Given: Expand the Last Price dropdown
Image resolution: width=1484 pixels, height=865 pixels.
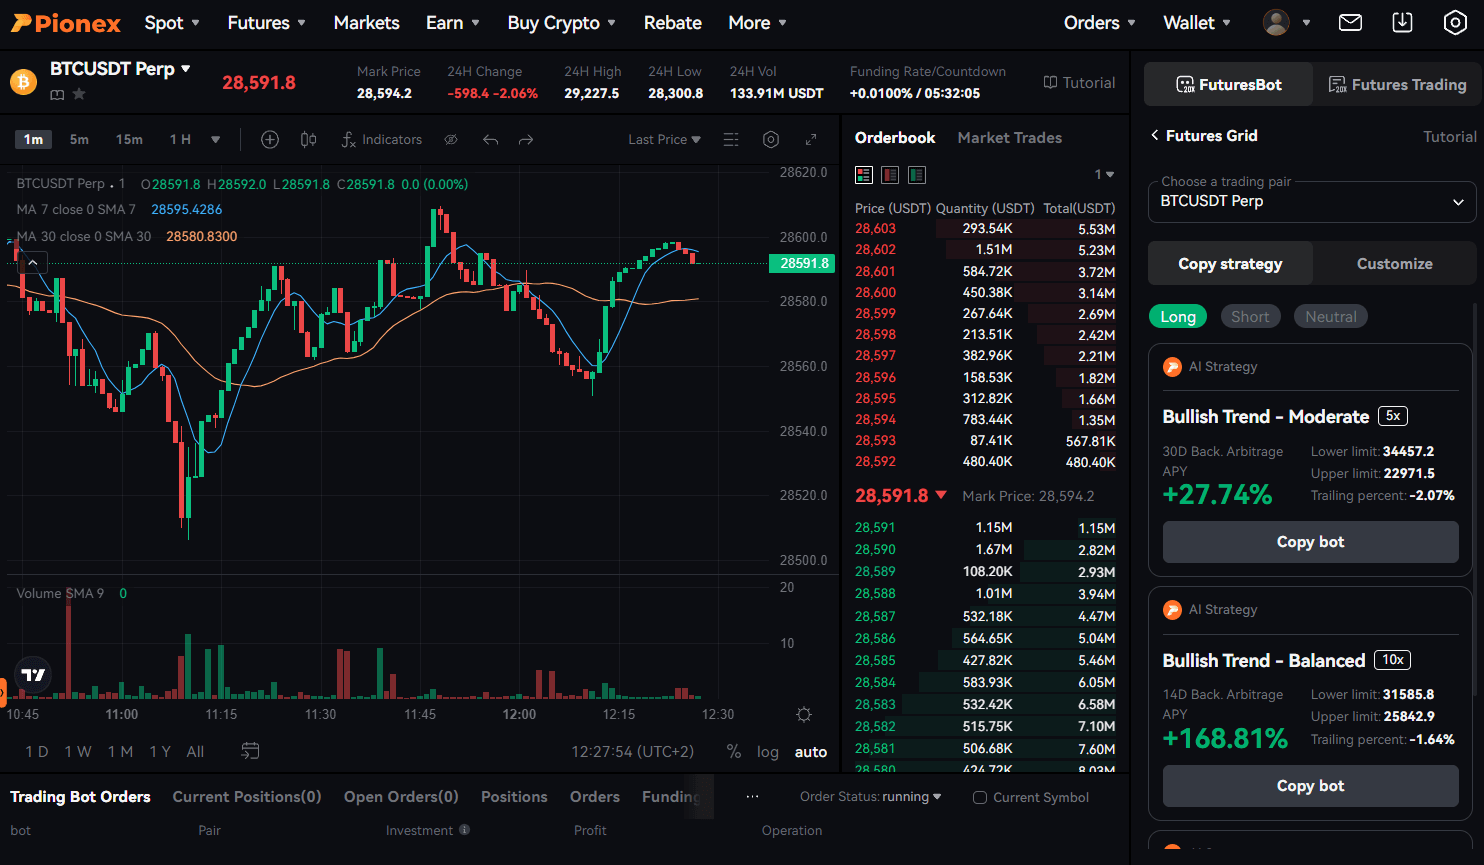Looking at the screenshot, I should 664,140.
